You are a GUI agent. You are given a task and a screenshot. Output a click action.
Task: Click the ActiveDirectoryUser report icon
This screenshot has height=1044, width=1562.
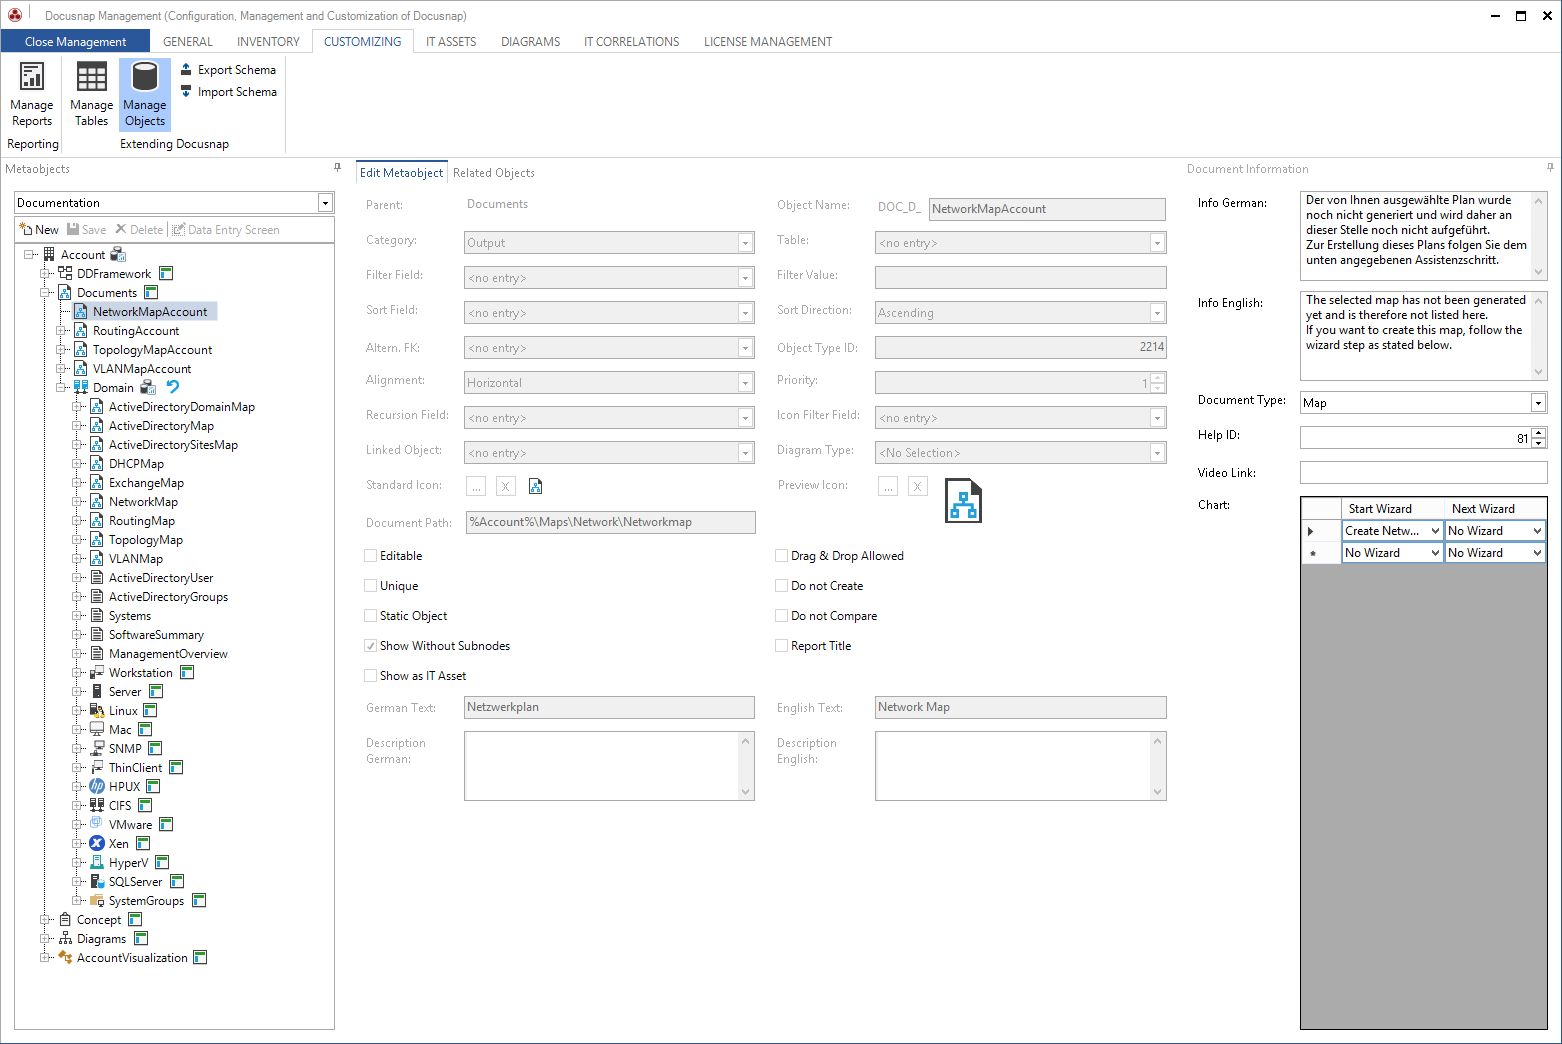point(97,577)
